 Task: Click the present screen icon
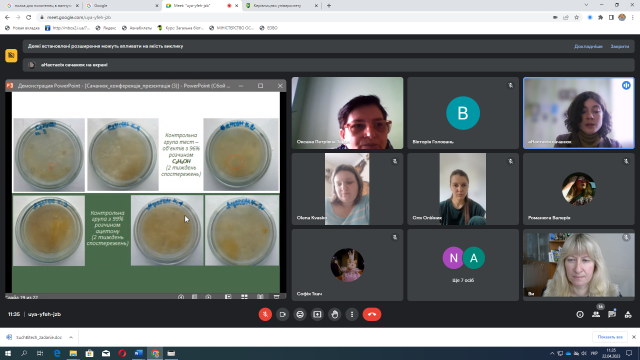click(x=317, y=314)
